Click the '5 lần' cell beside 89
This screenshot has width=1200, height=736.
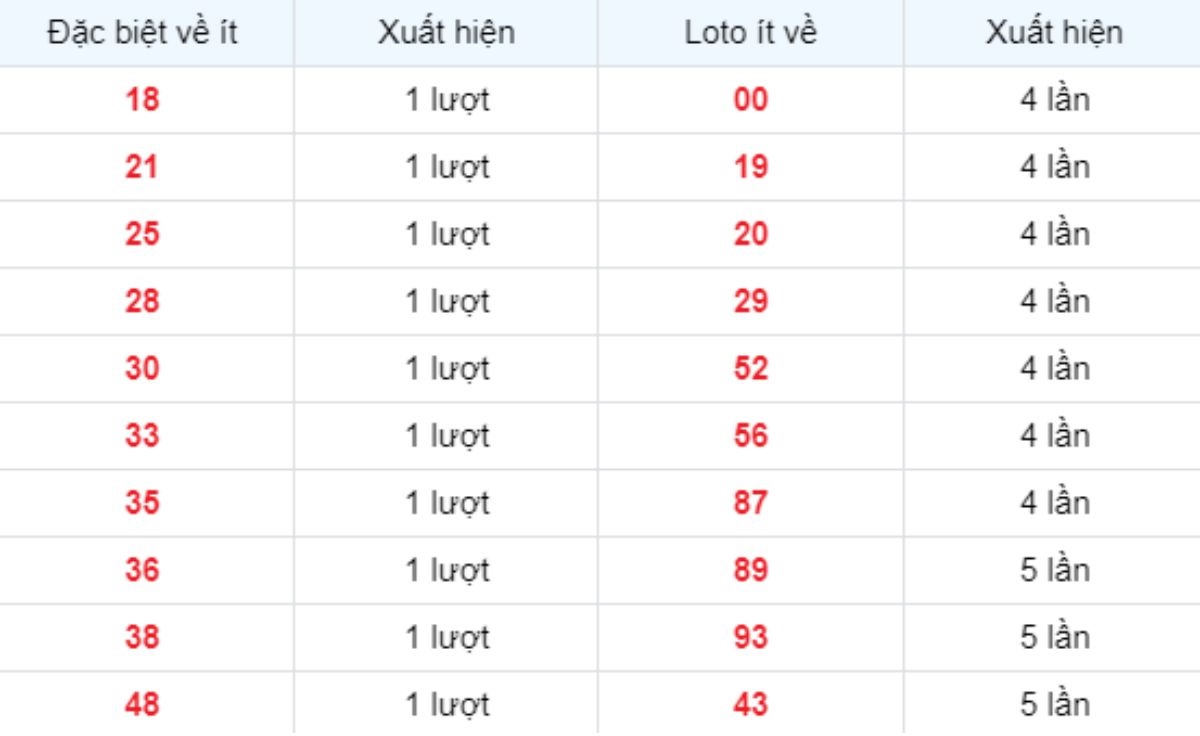pos(1054,570)
